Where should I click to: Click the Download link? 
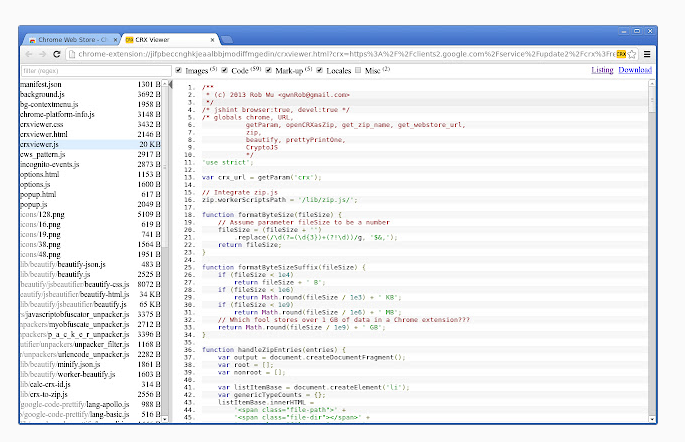point(635,70)
